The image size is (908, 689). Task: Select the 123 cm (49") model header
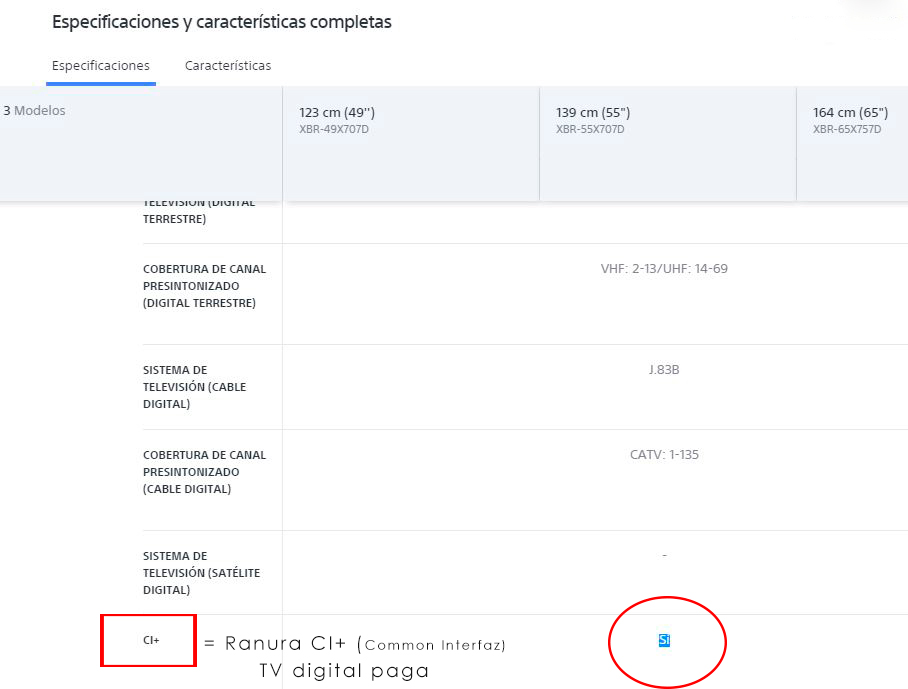(x=337, y=113)
